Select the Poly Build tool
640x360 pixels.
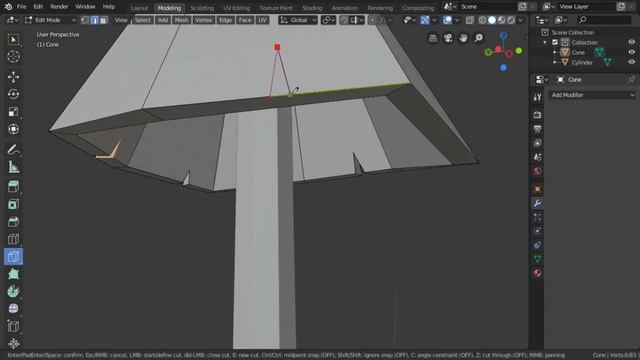pos(13,274)
